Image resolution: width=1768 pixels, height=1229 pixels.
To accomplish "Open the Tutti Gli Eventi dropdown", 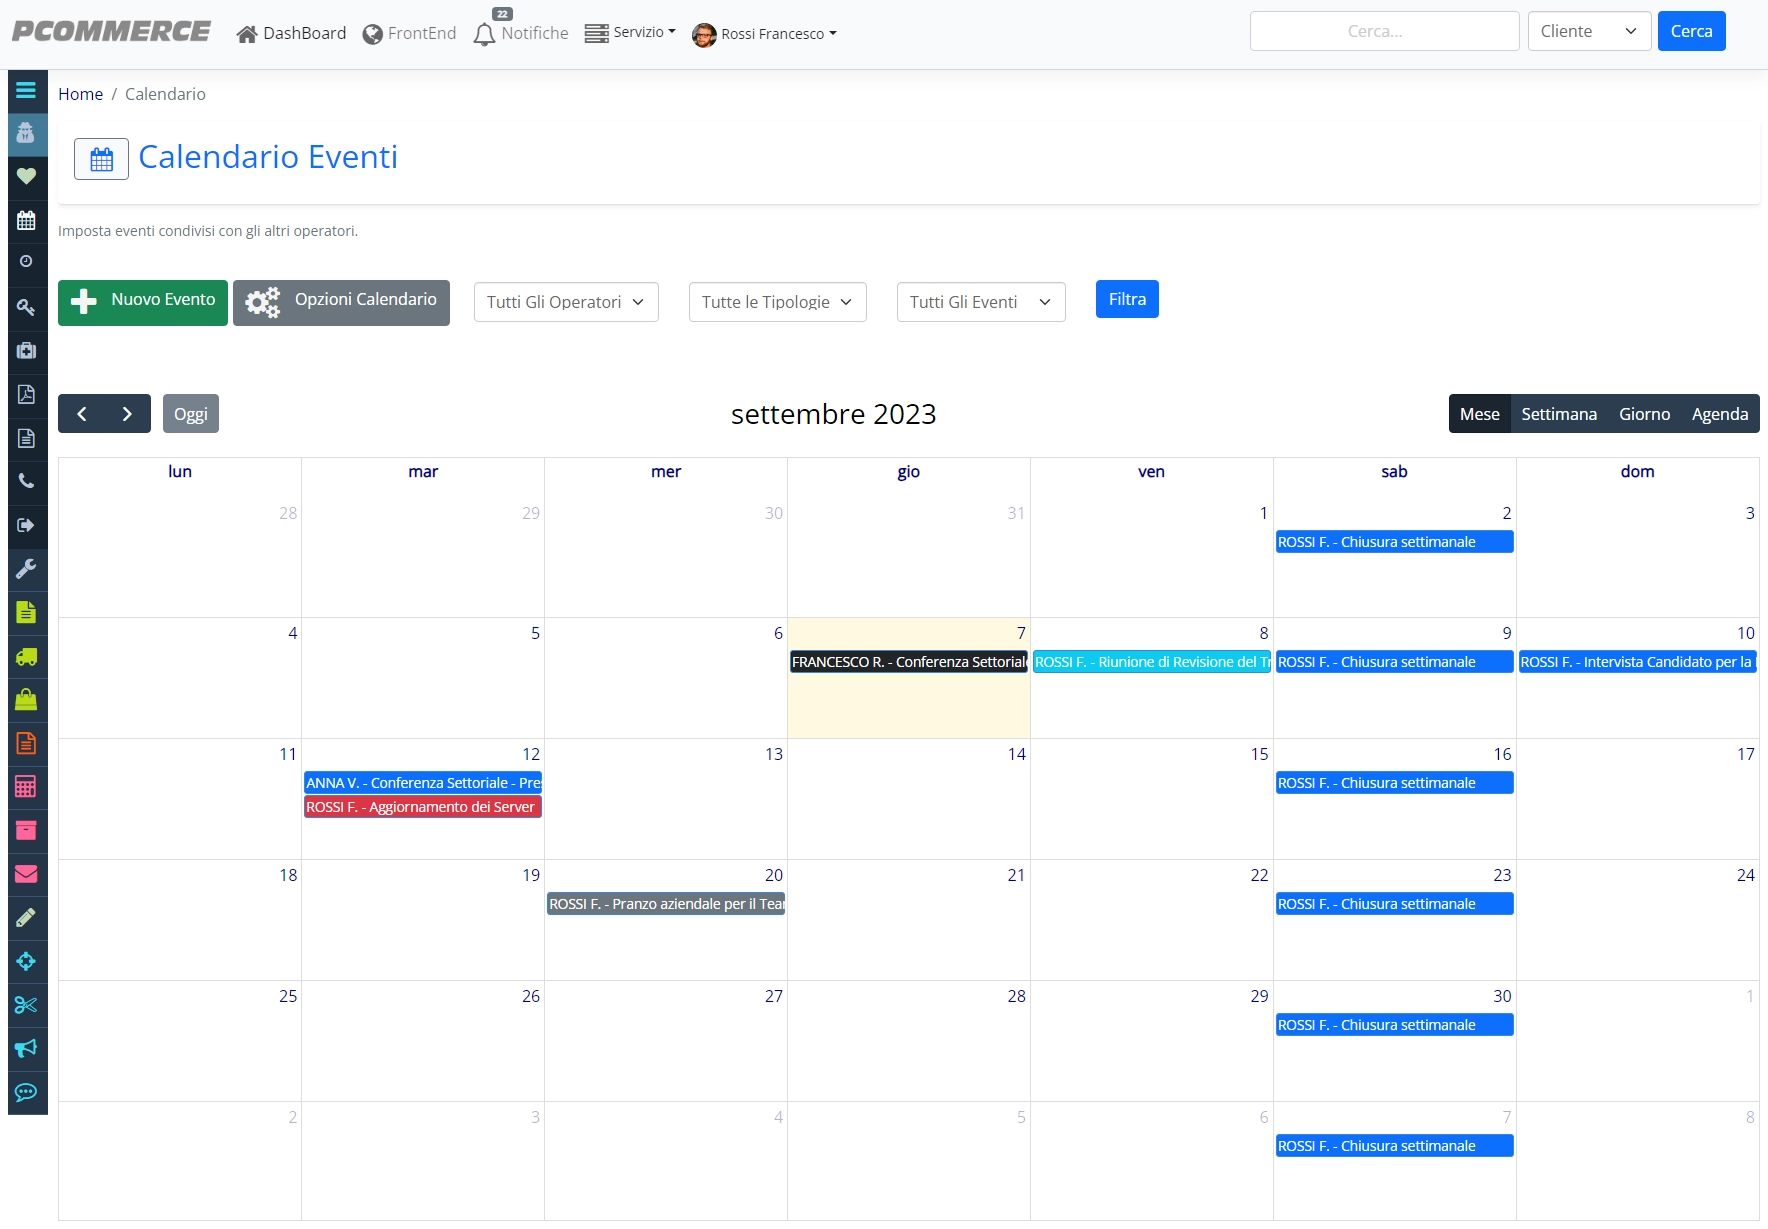I will 981,302.
